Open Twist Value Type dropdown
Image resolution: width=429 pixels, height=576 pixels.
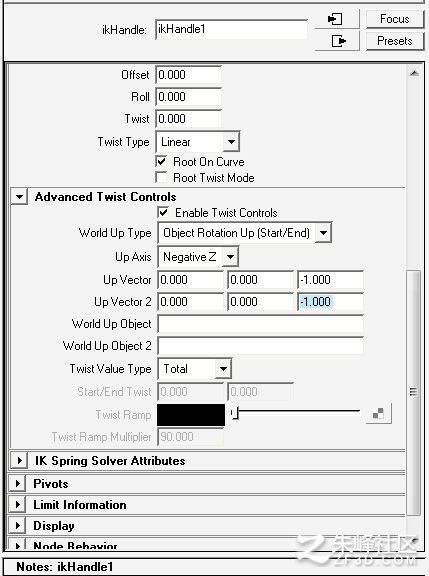(x=195, y=369)
